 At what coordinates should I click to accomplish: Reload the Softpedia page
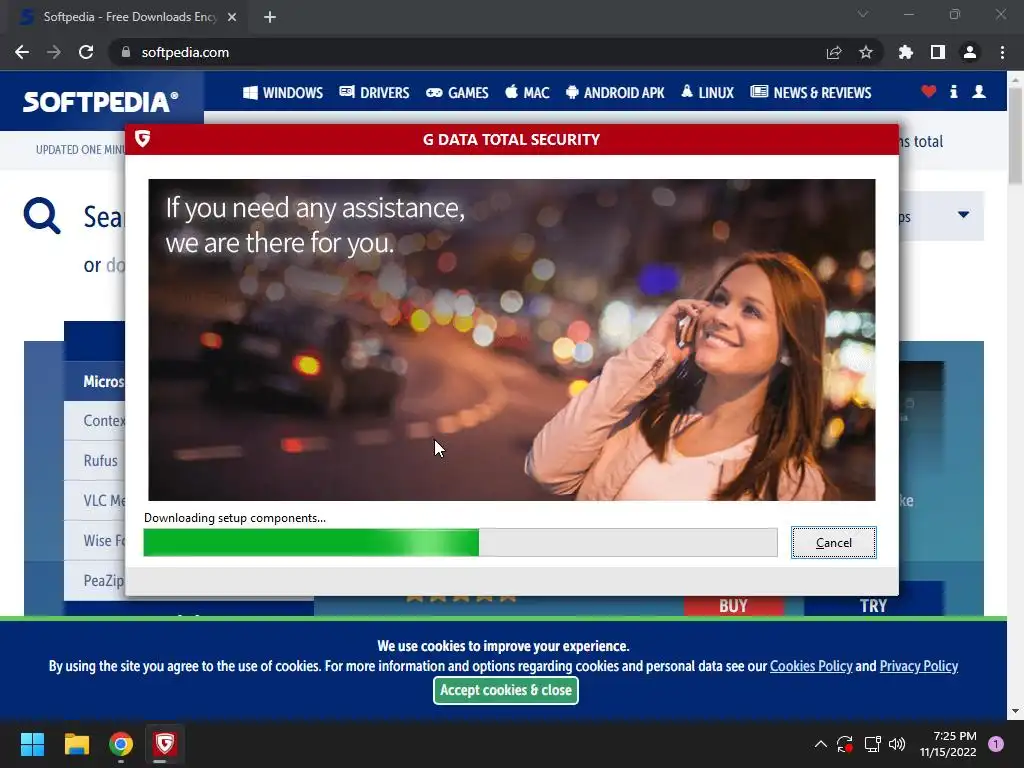(86, 52)
